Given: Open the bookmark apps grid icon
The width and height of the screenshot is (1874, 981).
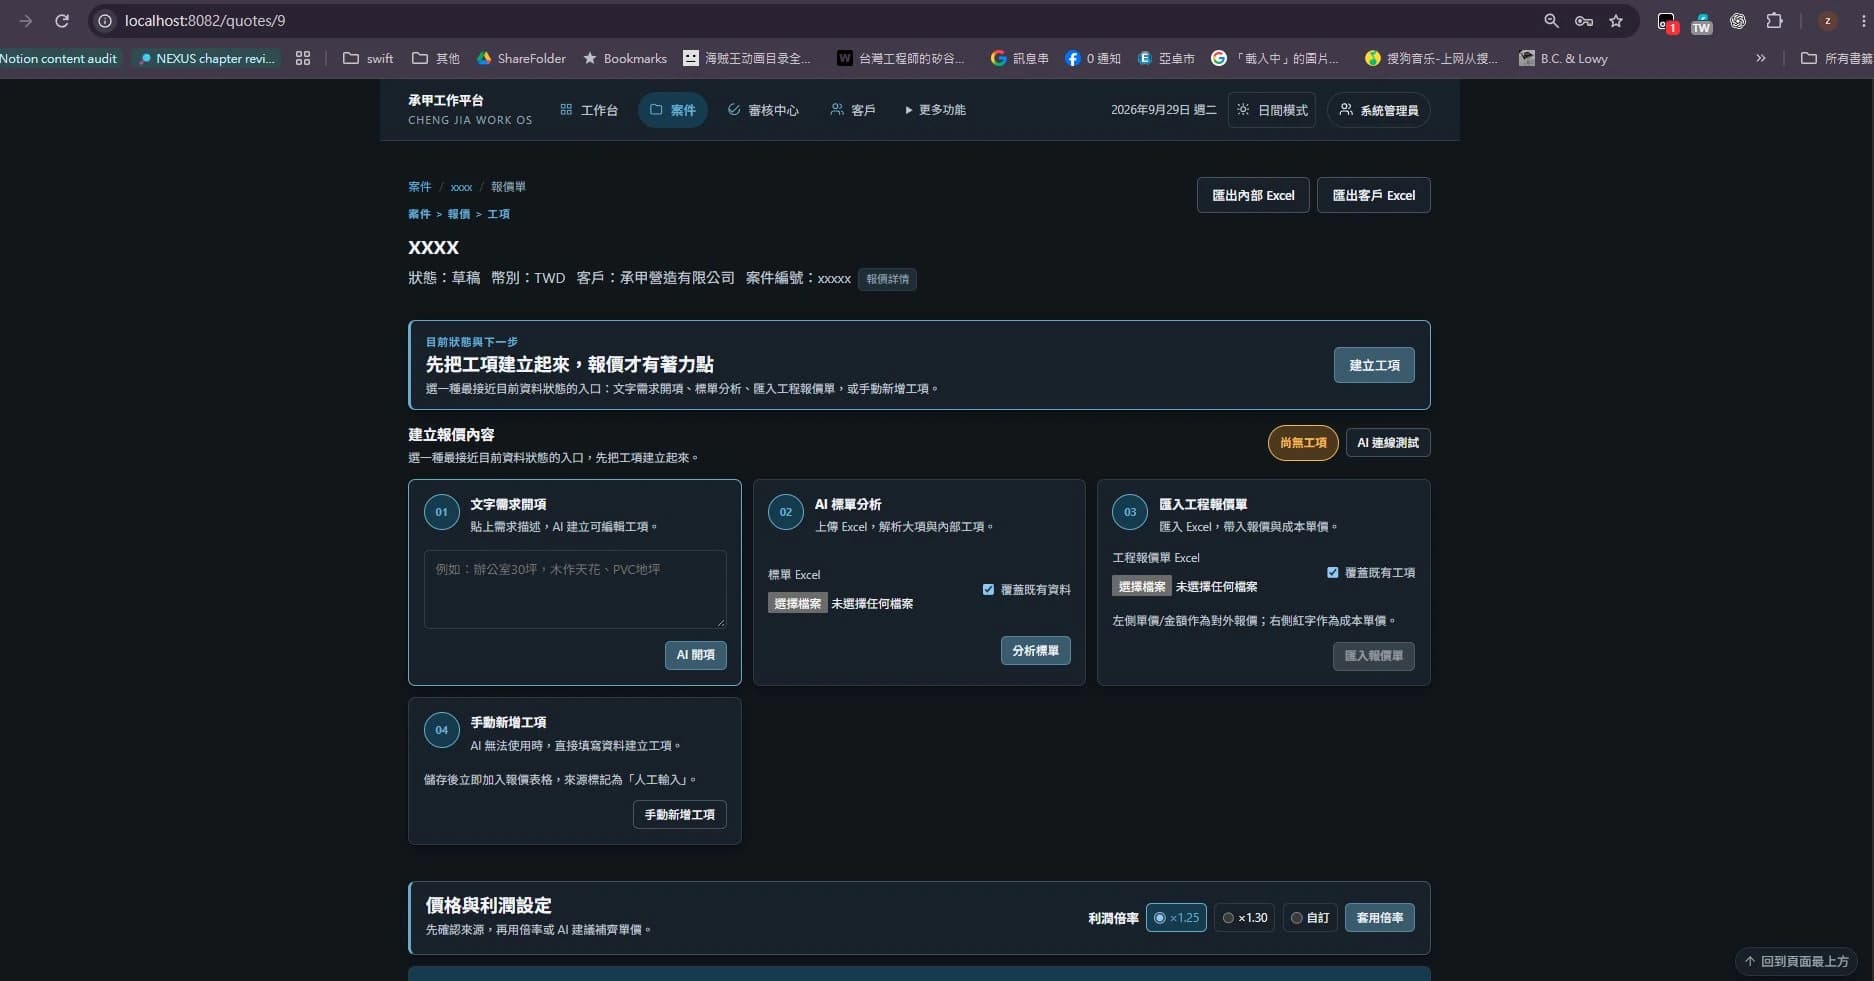Looking at the screenshot, I should (303, 58).
